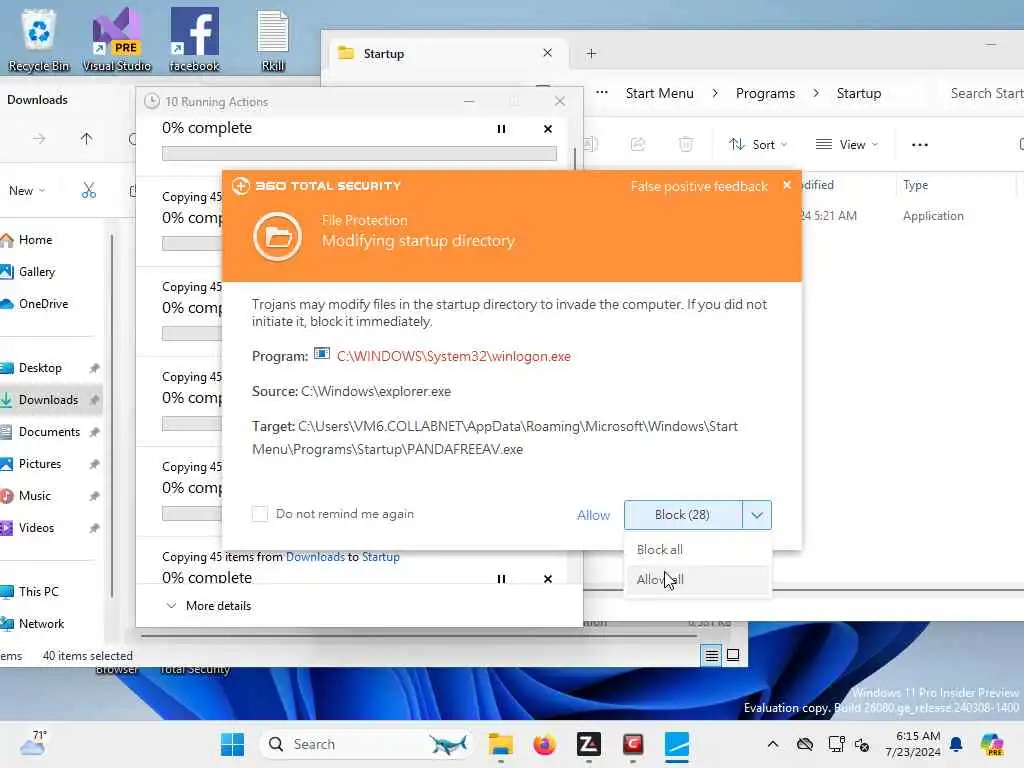This screenshot has height=768, width=1024.
Task: Click the Programs breadcrumb
Action: tap(765, 93)
